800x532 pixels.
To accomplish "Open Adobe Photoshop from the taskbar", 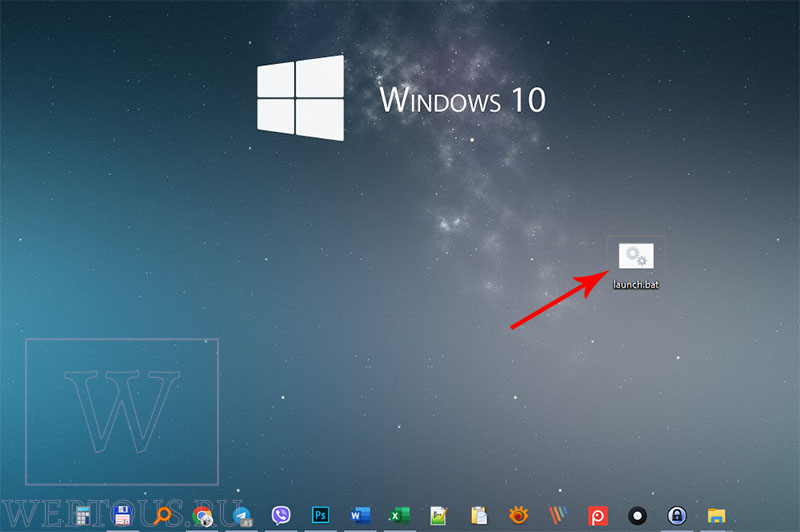I will point(320,515).
